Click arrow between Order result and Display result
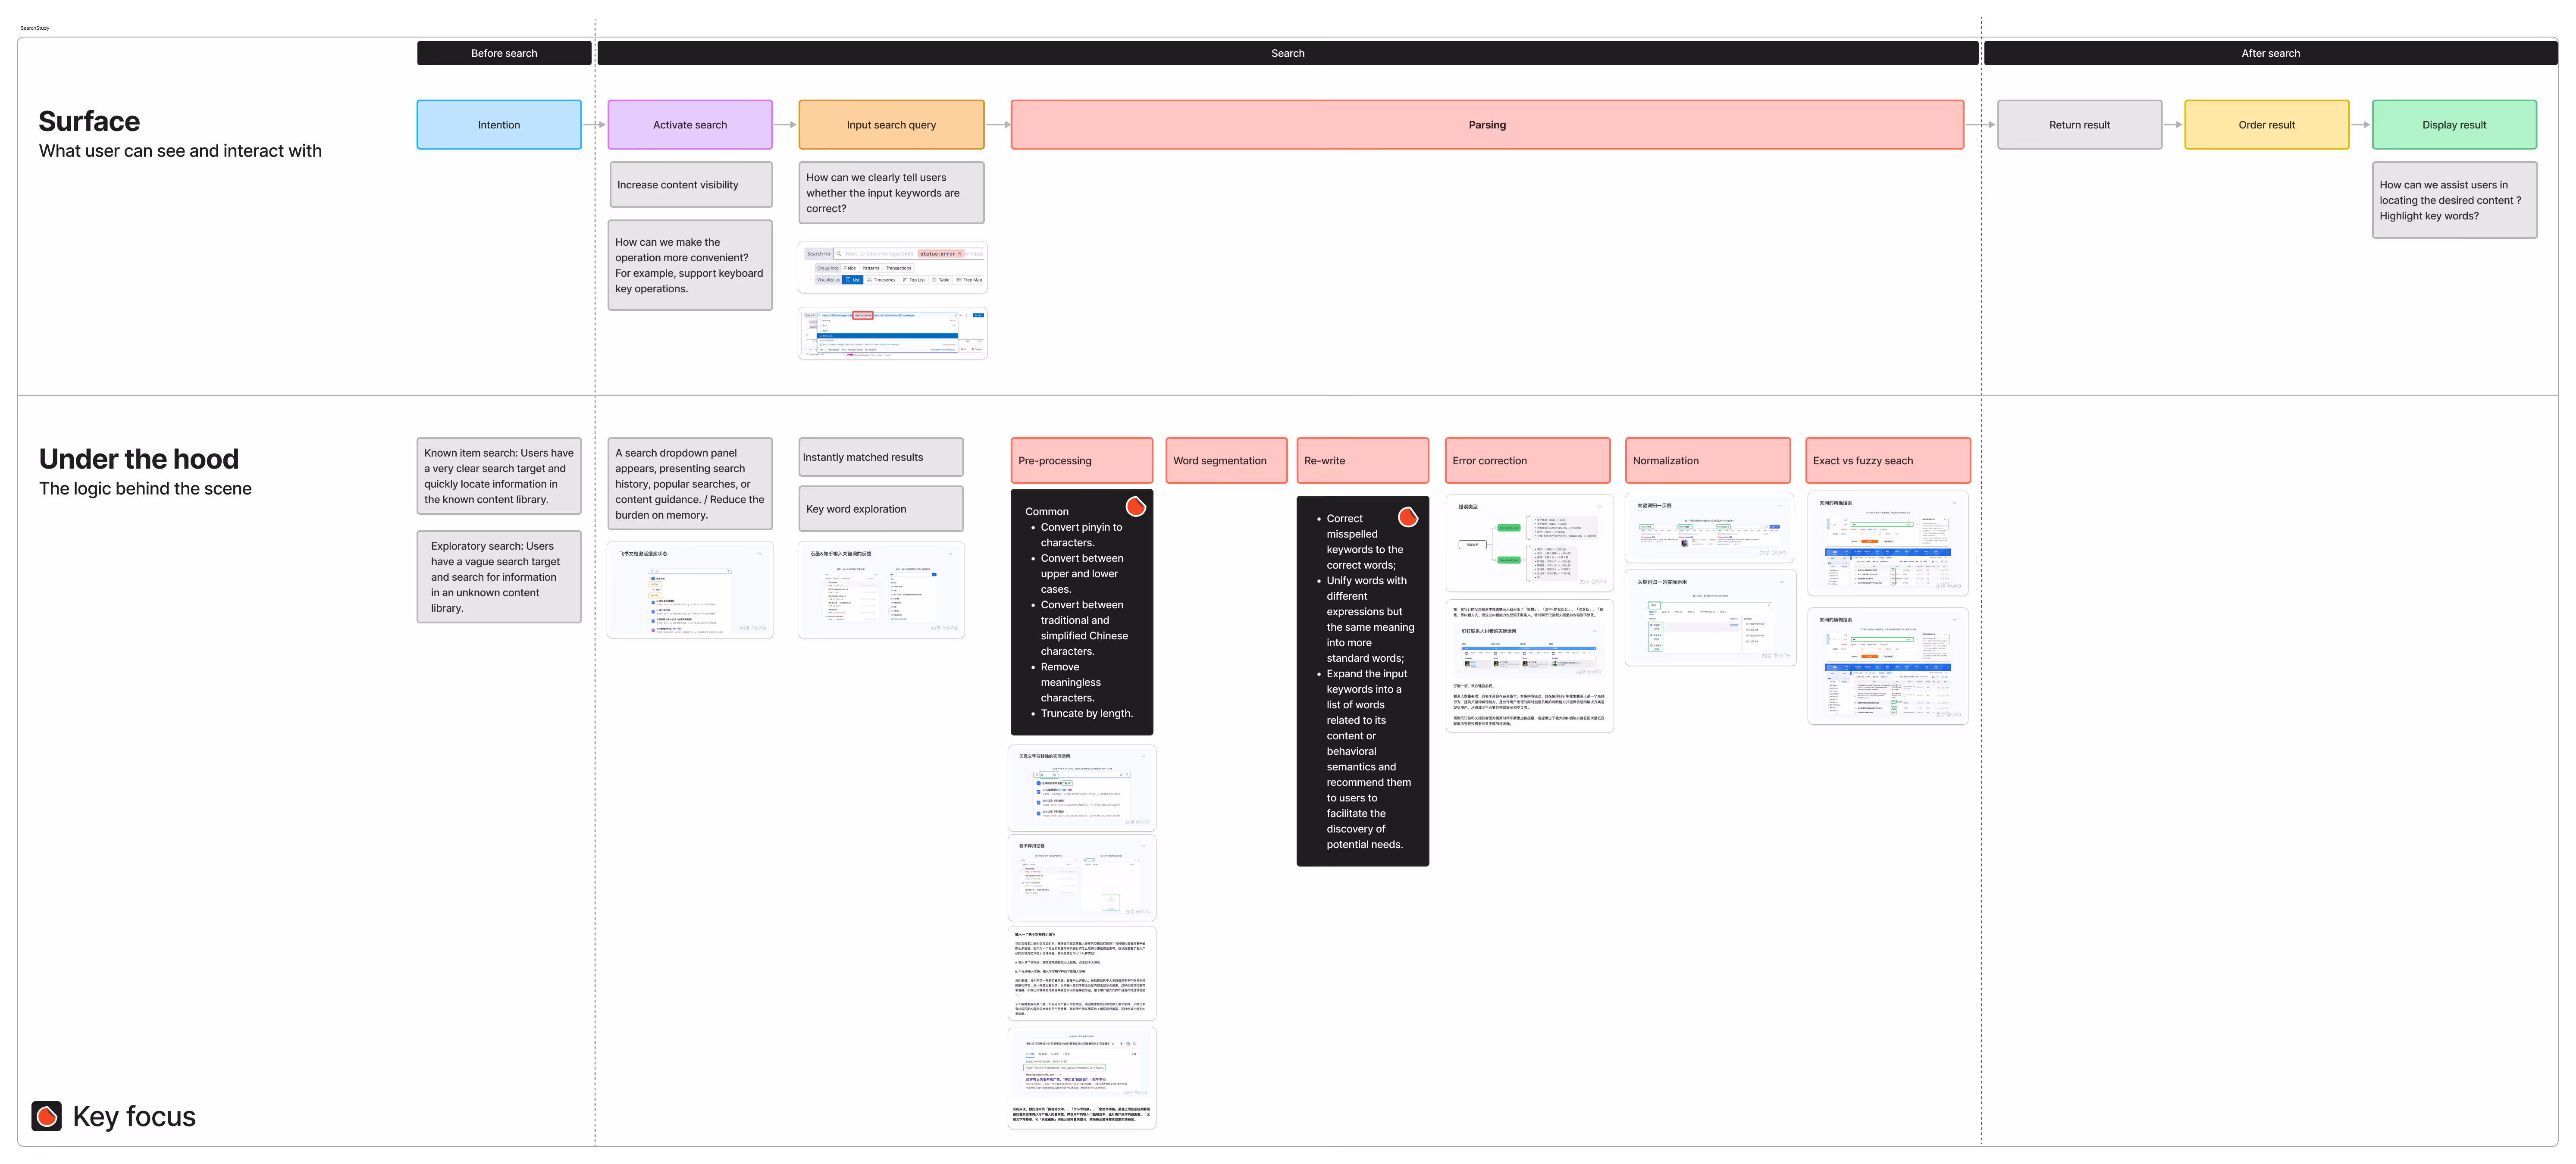Viewport: 2576px width, 1164px height. pyautogui.click(x=2360, y=125)
